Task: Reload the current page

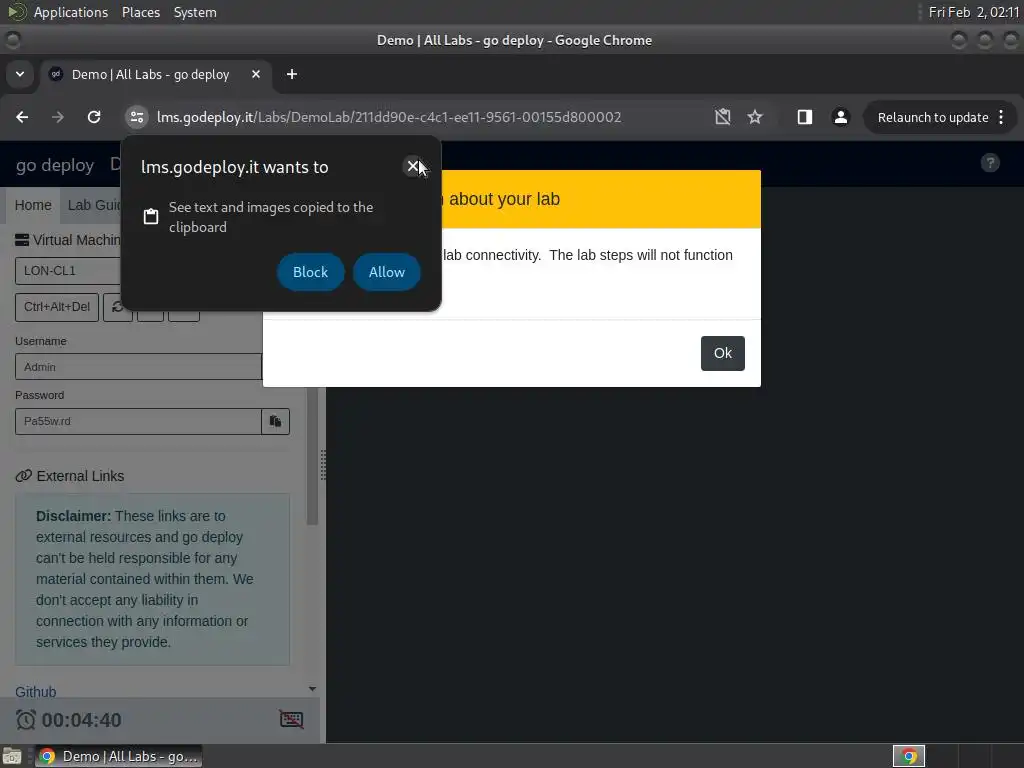Action: [94, 117]
